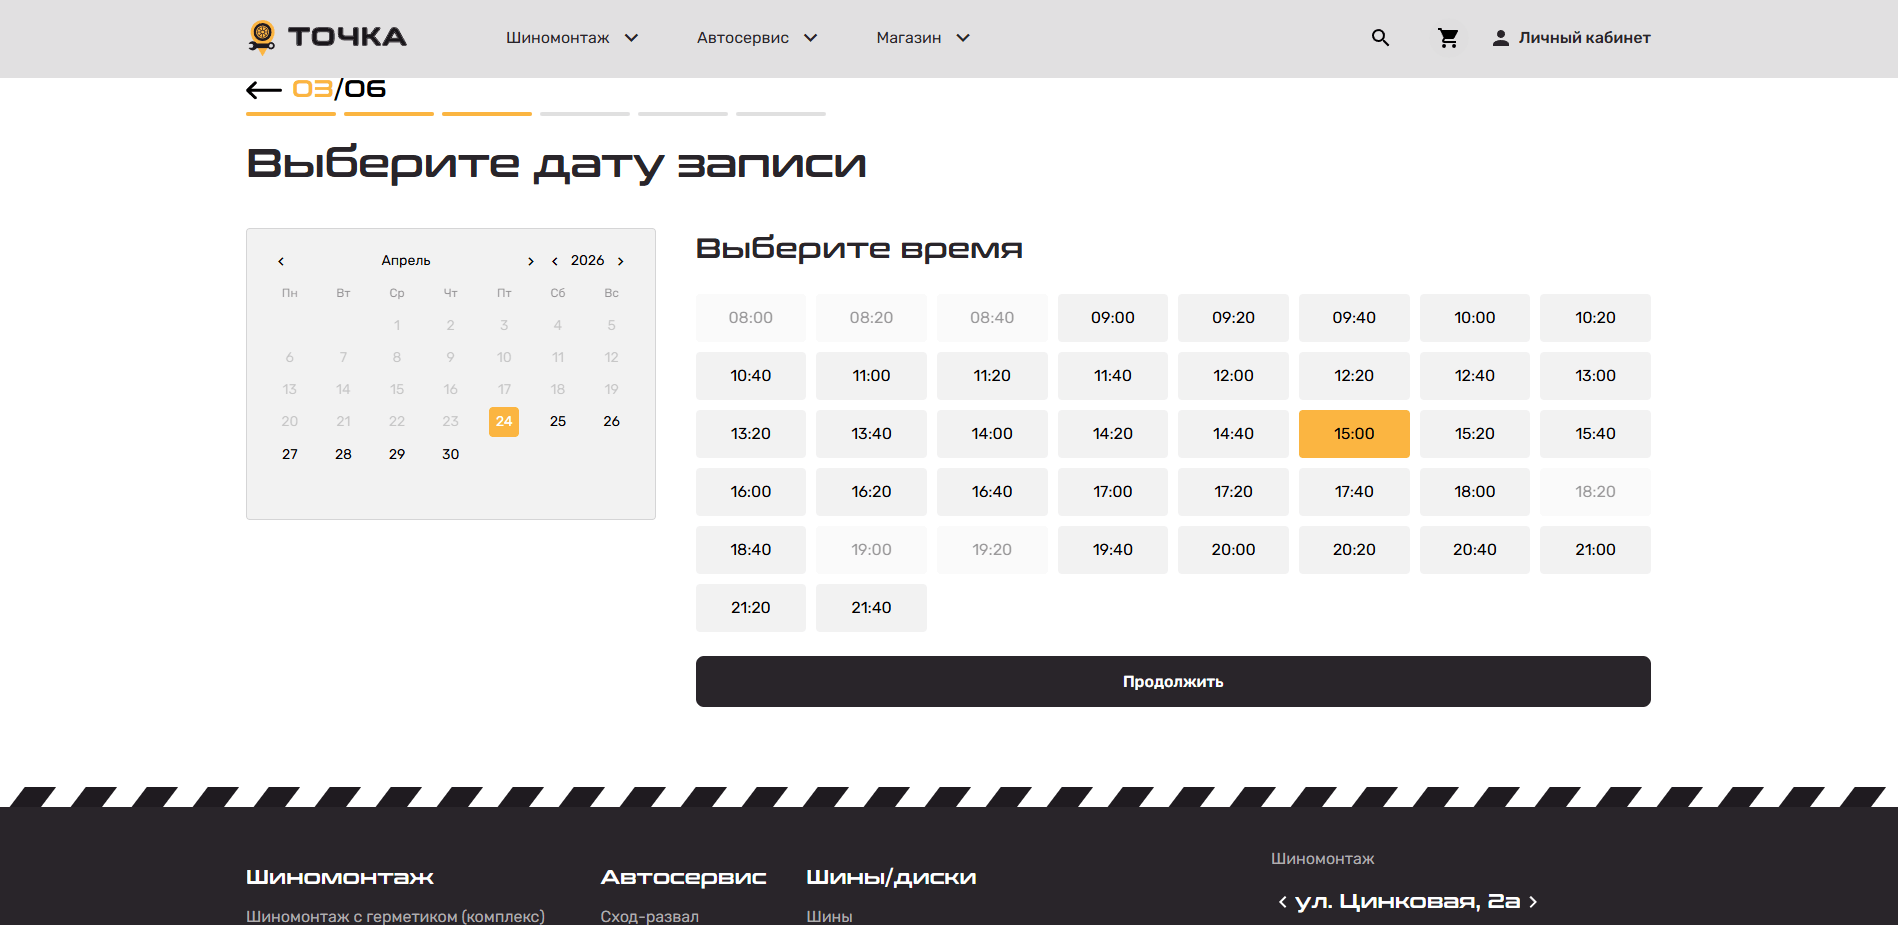Go to next month after Апрель

[531, 261]
